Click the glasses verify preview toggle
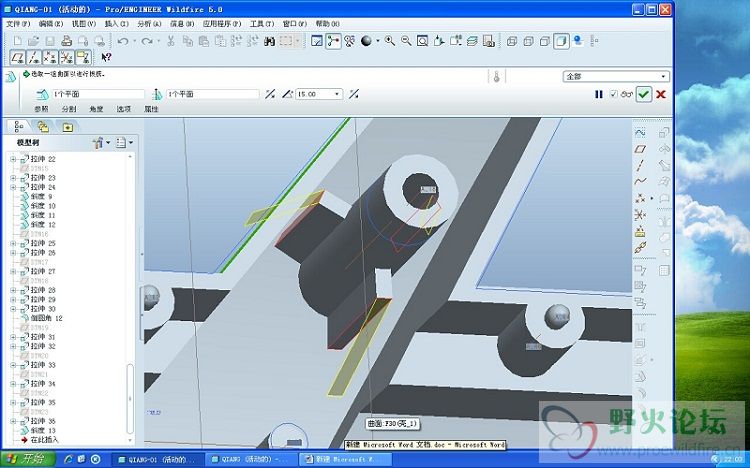 click(x=627, y=94)
